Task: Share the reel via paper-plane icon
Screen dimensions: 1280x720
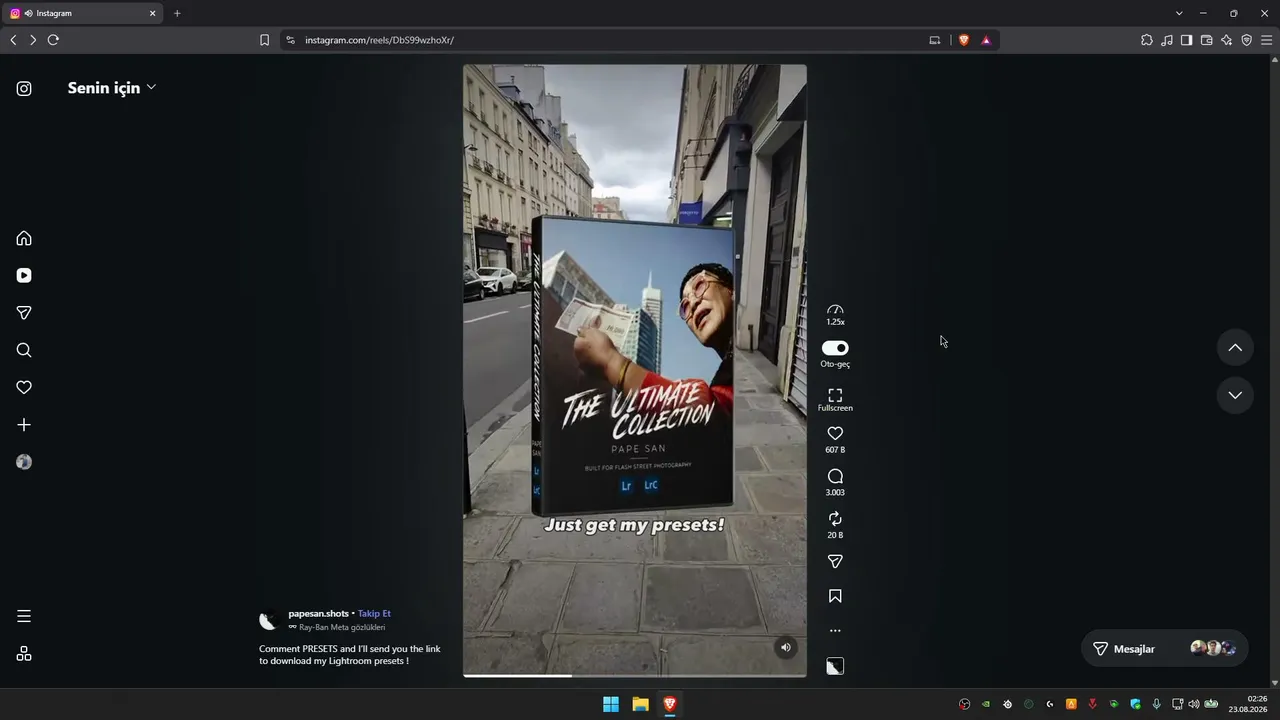Action: (835, 562)
